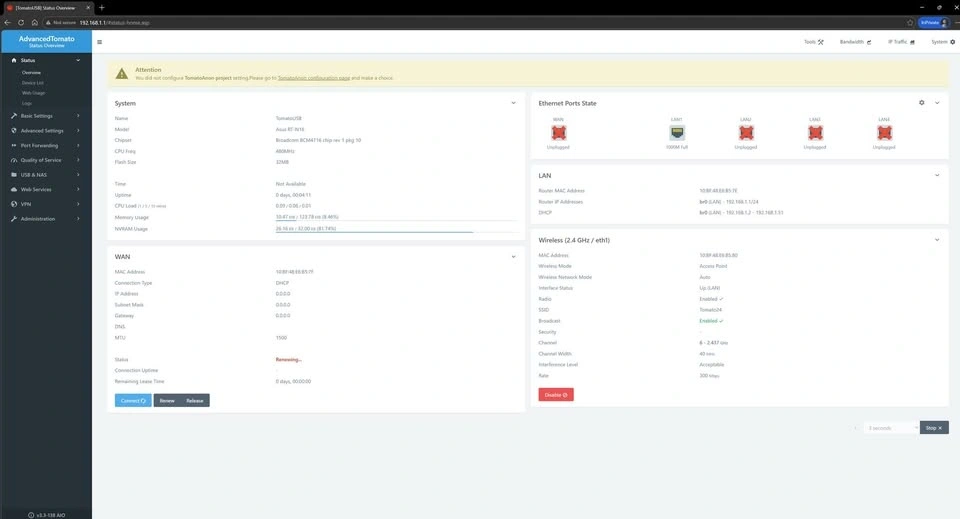Click the LAN4 unplugged port icon
960x519 pixels.
tap(884, 133)
